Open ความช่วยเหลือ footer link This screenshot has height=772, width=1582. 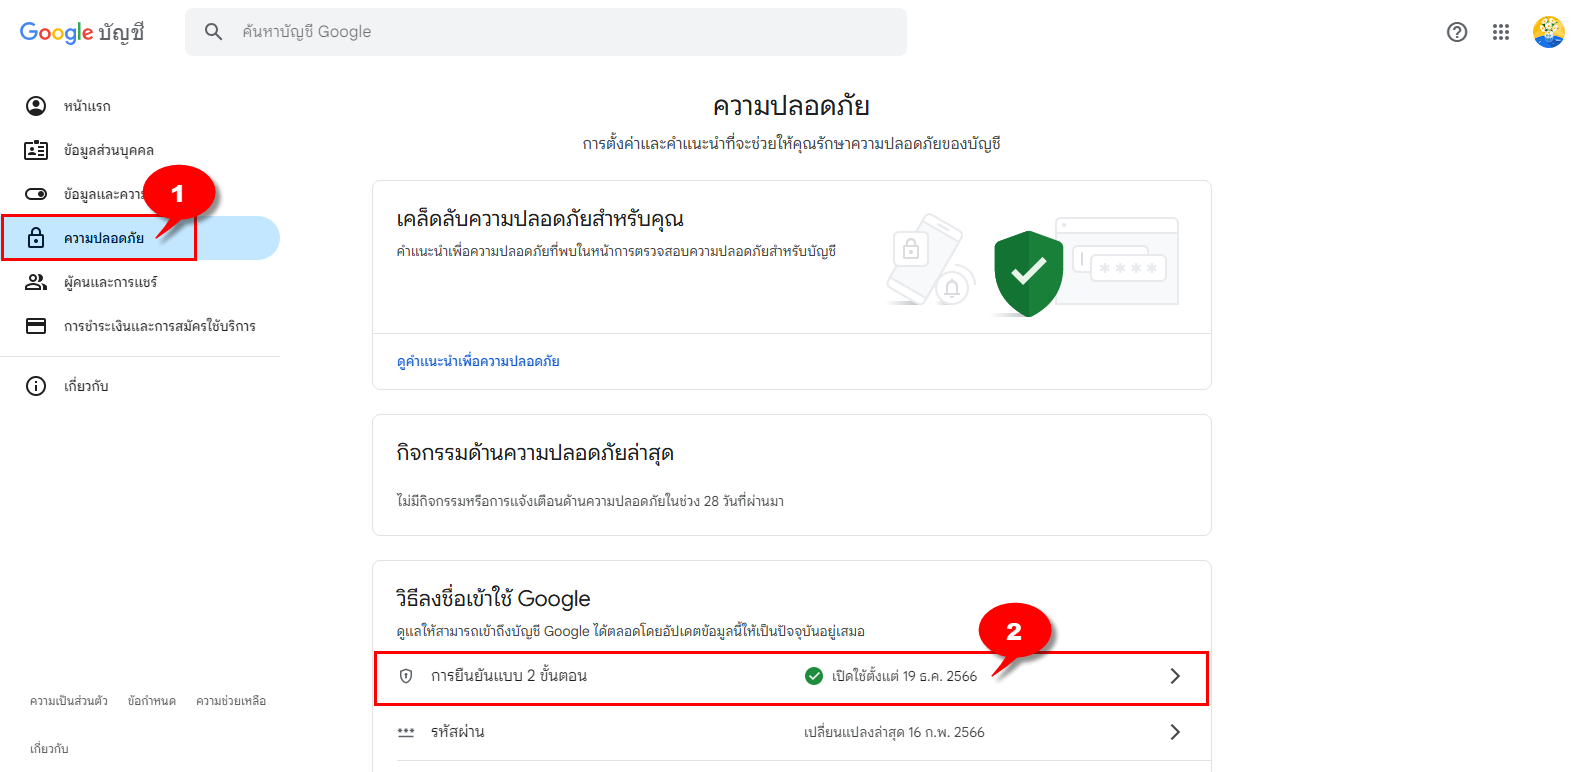pos(231,701)
